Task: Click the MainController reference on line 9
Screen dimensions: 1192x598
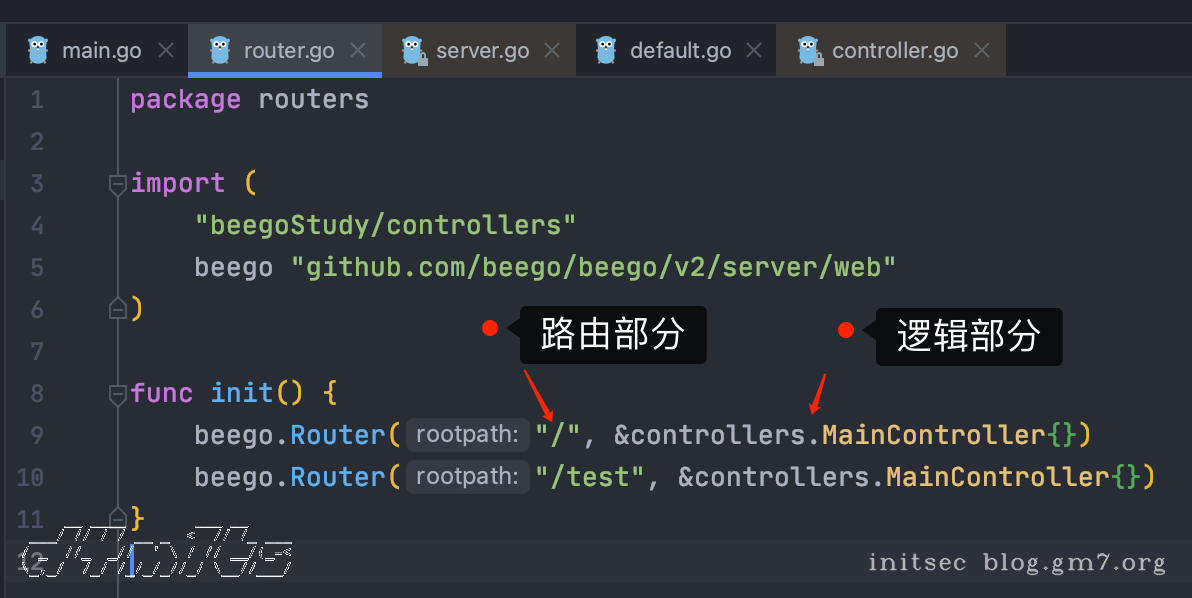Action: [933, 435]
